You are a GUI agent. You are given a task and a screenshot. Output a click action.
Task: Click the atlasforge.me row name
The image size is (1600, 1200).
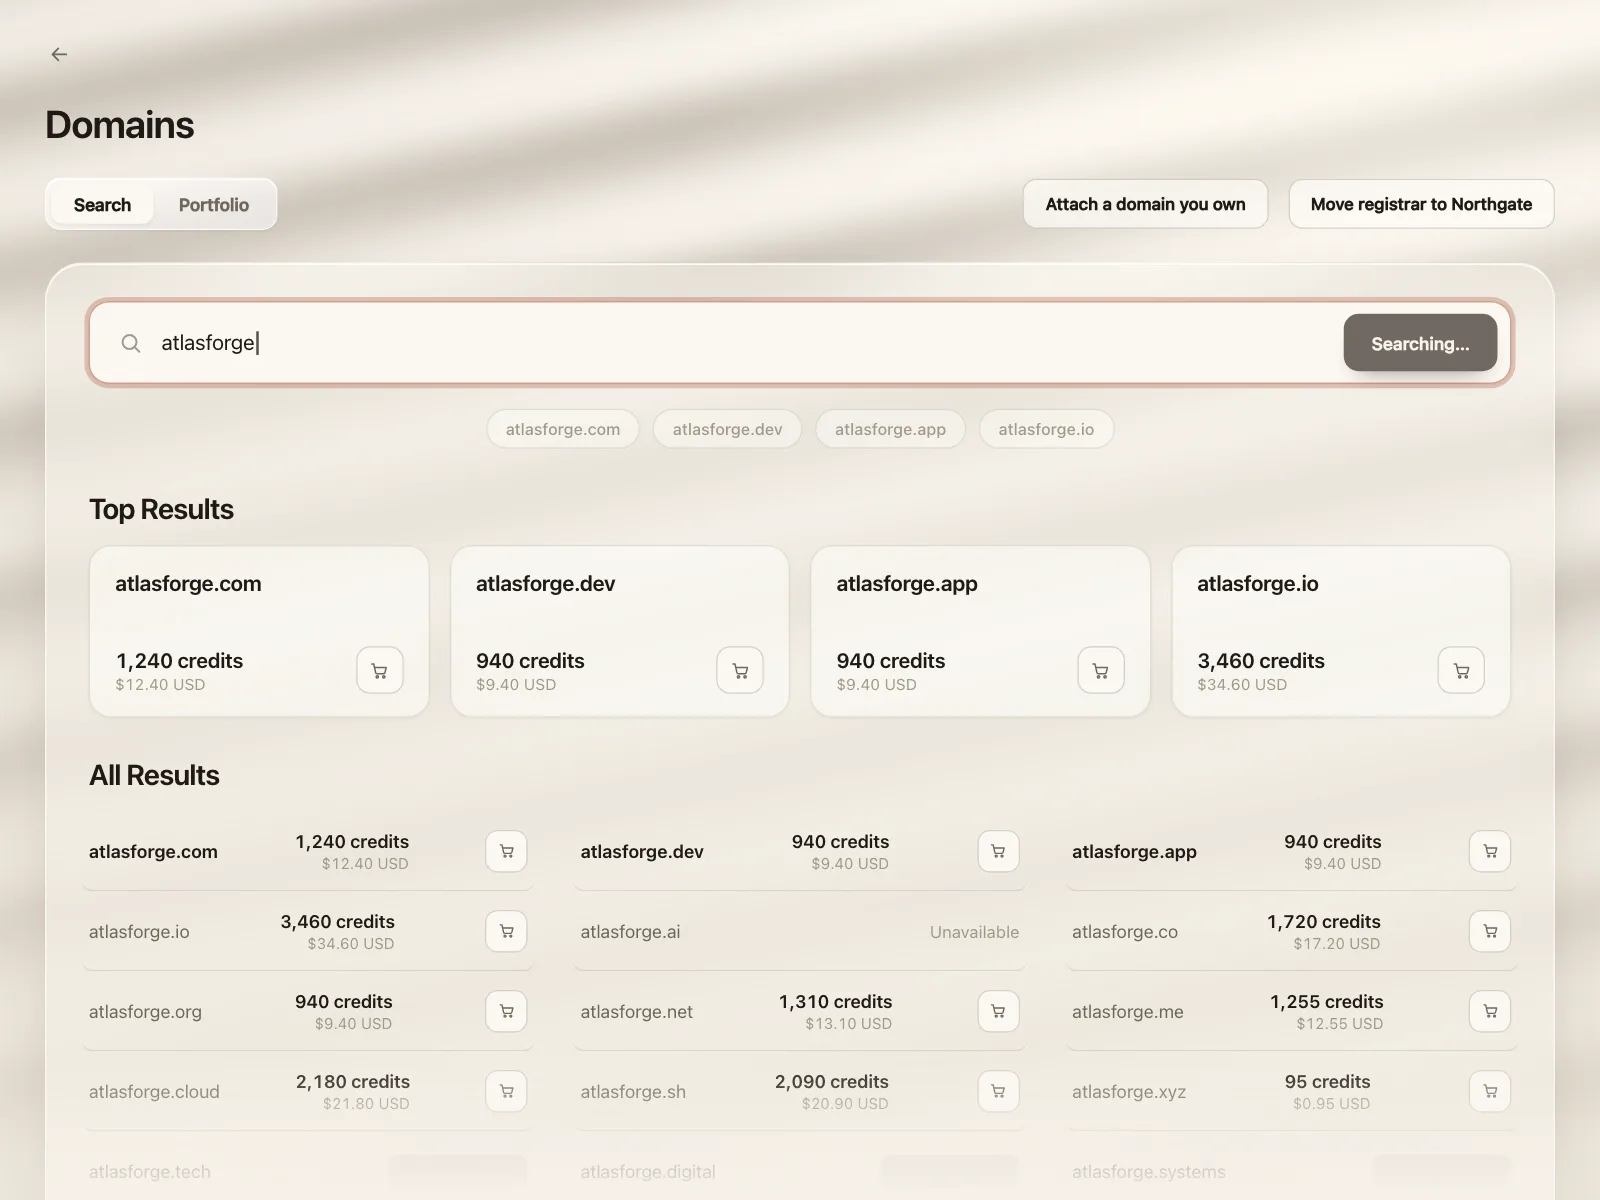[1128, 1012]
